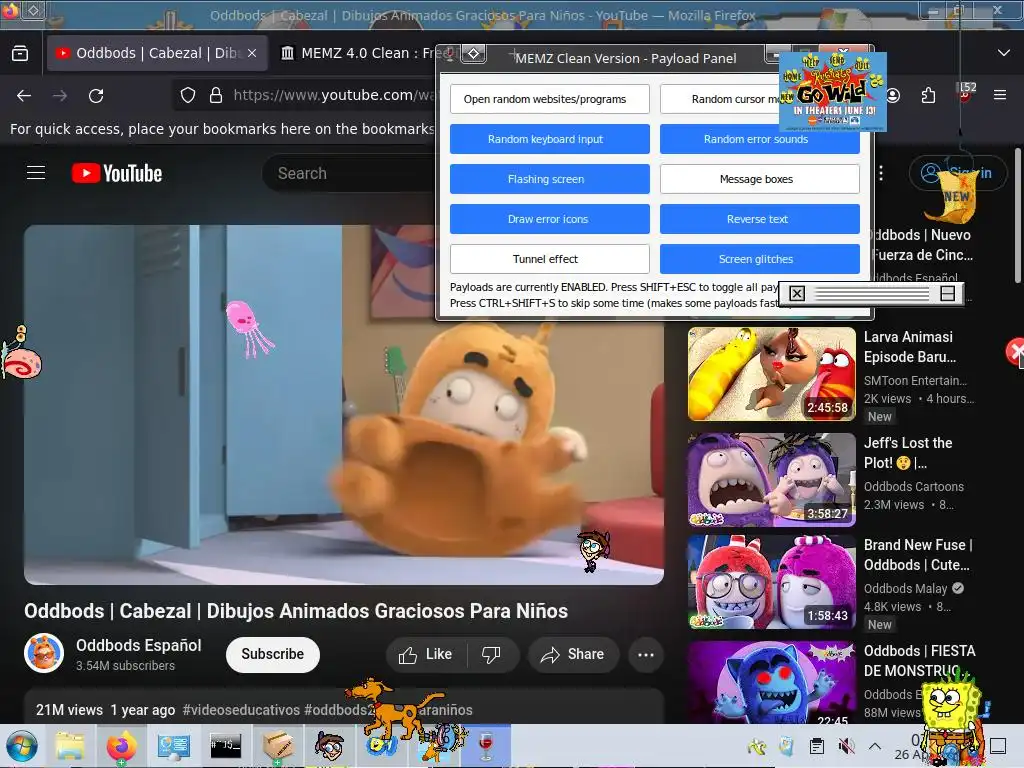Disable the Screen glitches payload

pos(760,259)
